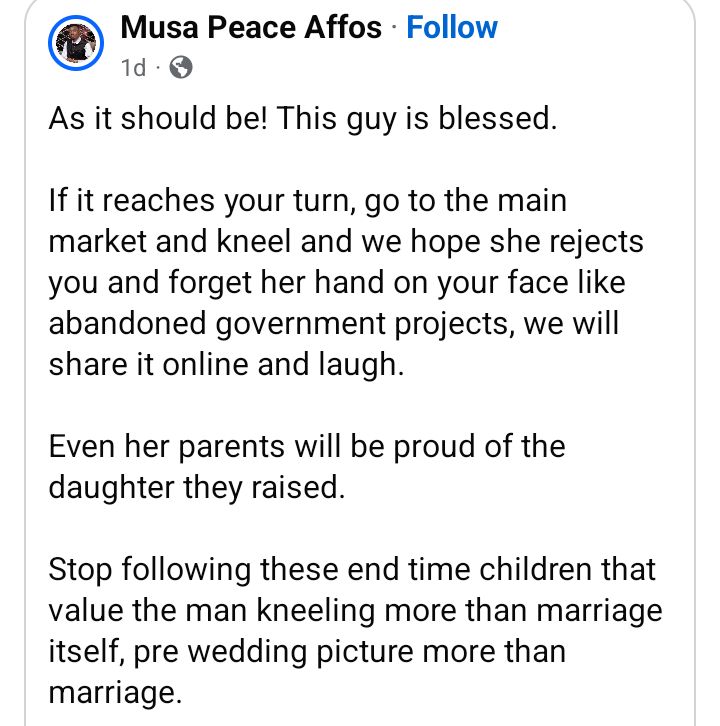Viewport: 720px width, 726px height.
Task: Click the globe public-audience icon
Action: (x=181, y=68)
